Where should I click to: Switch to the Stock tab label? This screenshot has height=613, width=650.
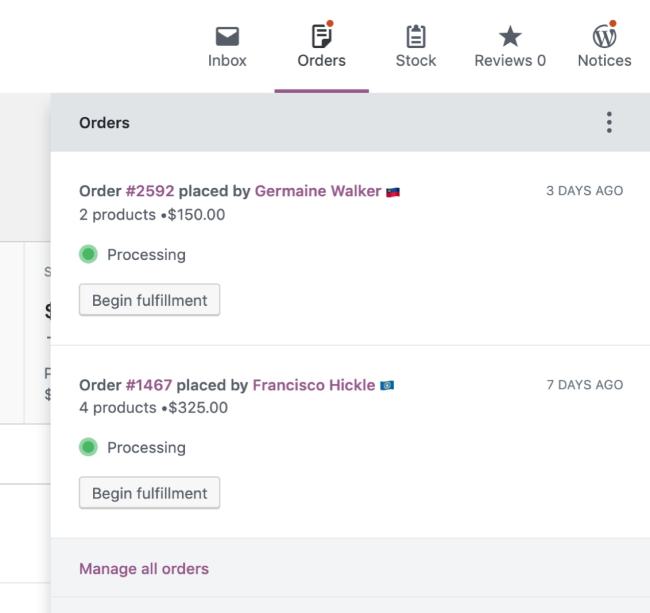pos(416,60)
